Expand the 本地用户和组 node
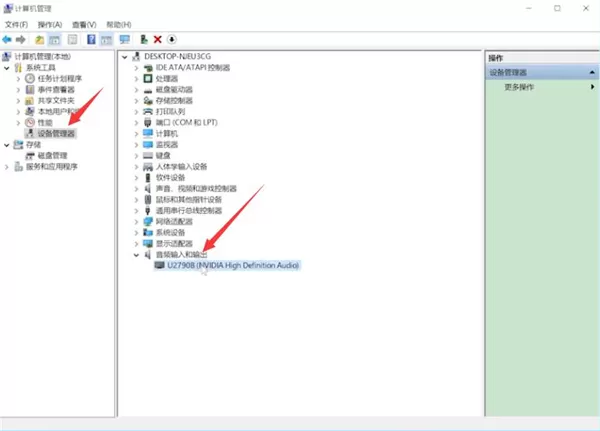The height and width of the screenshot is (431, 600). 18,112
